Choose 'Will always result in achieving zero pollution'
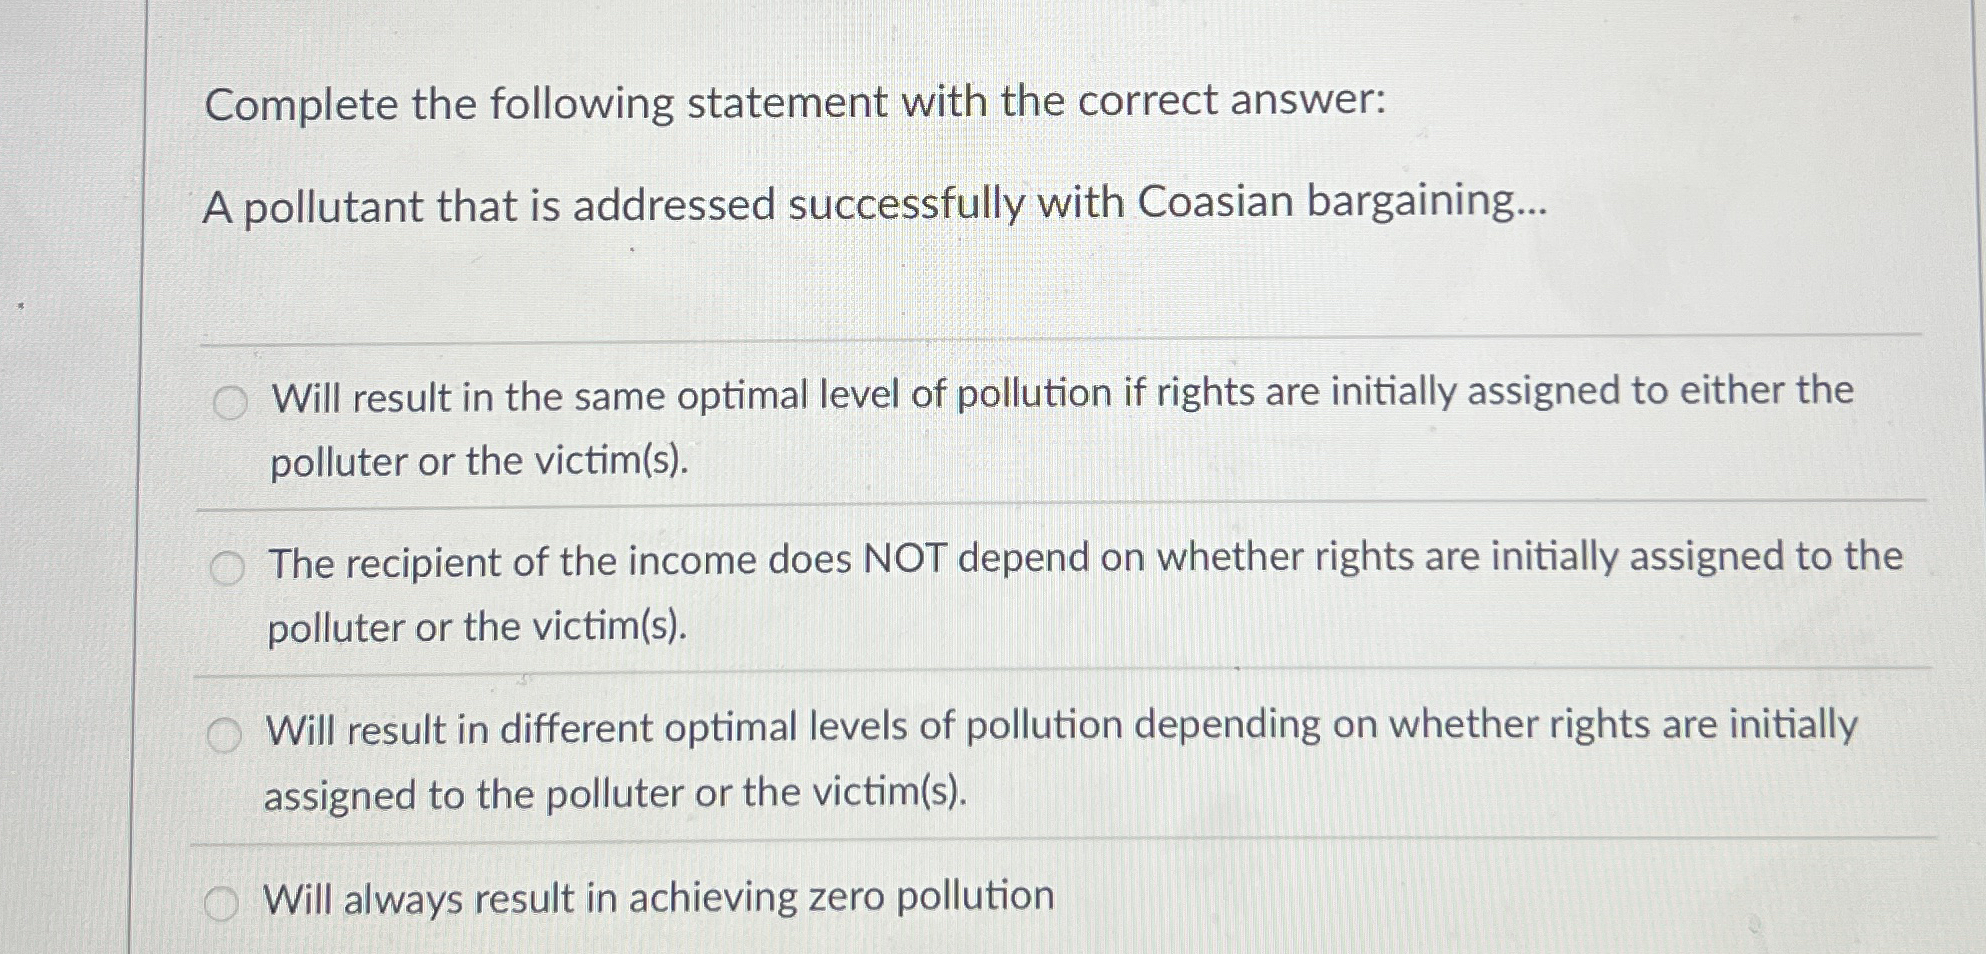 pyautogui.click(x=656, y=897)
